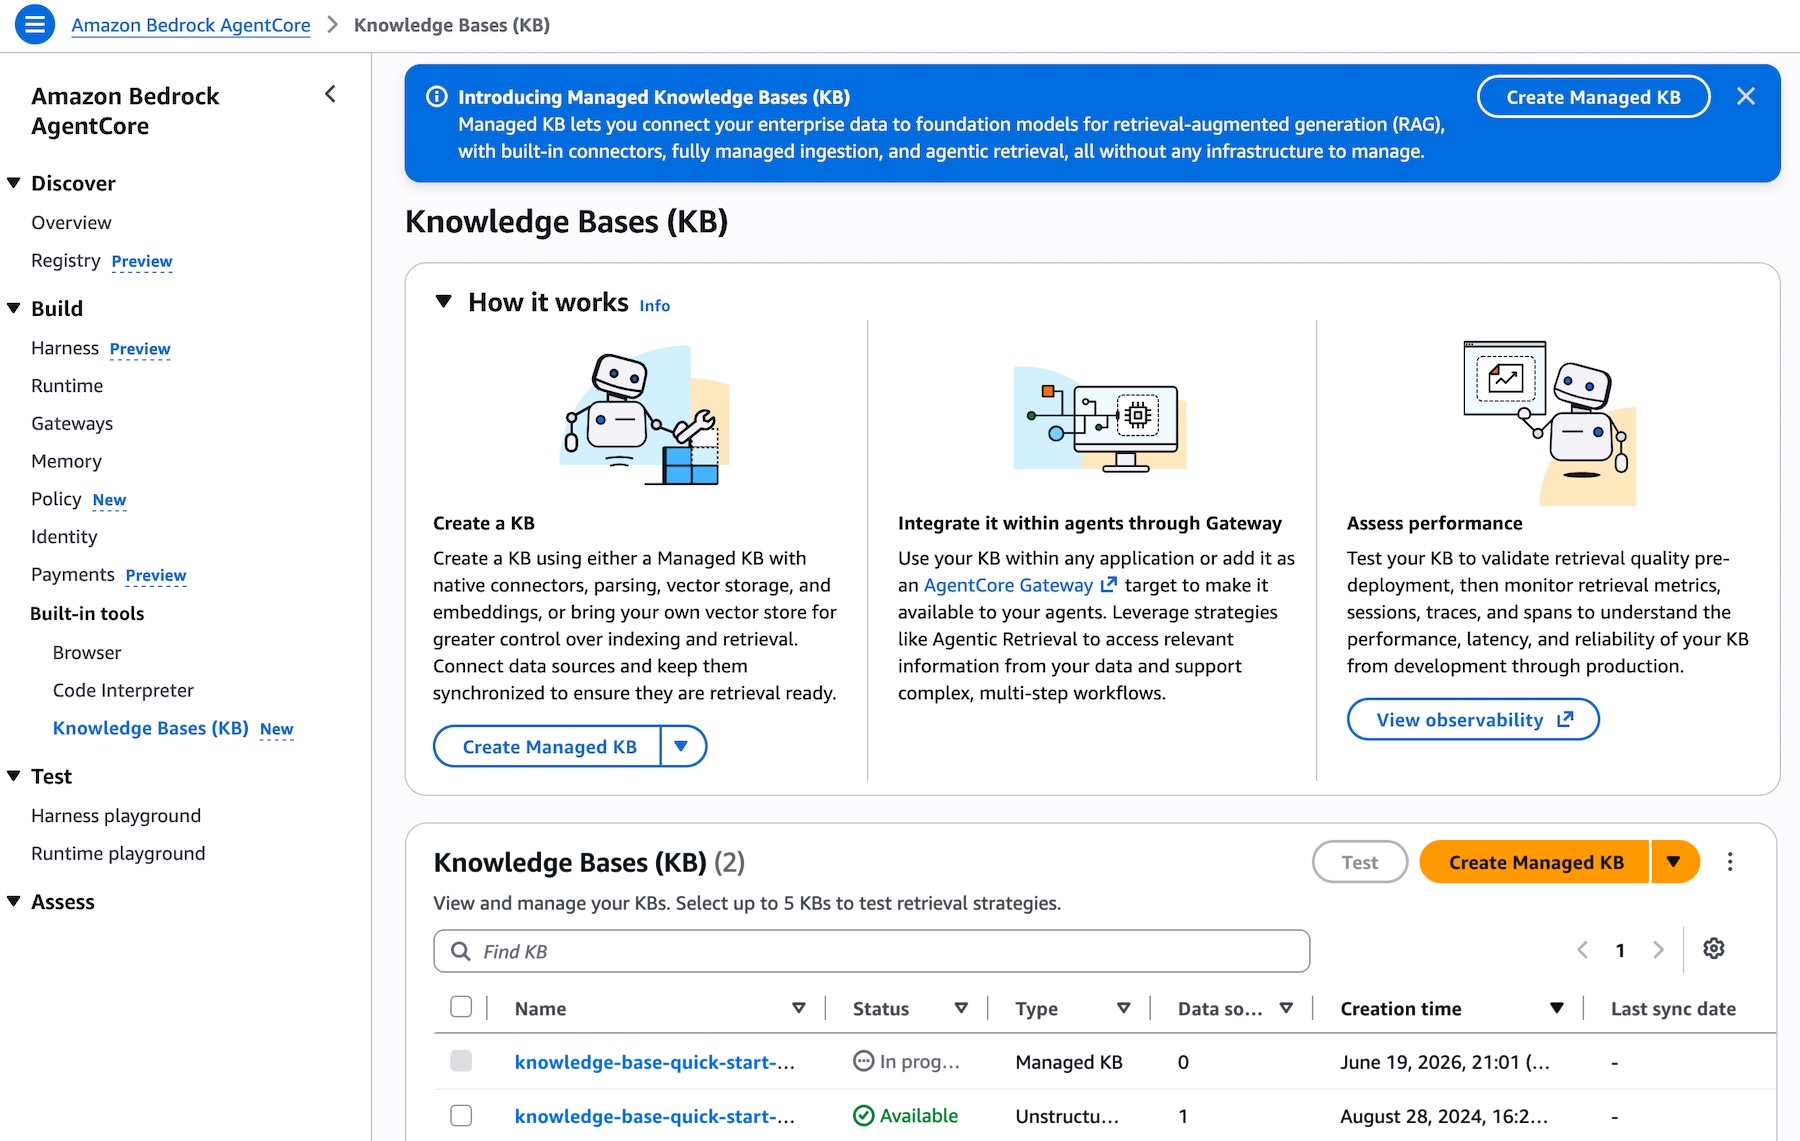
Task: Click the Test button
Action: pos(1360,862)
